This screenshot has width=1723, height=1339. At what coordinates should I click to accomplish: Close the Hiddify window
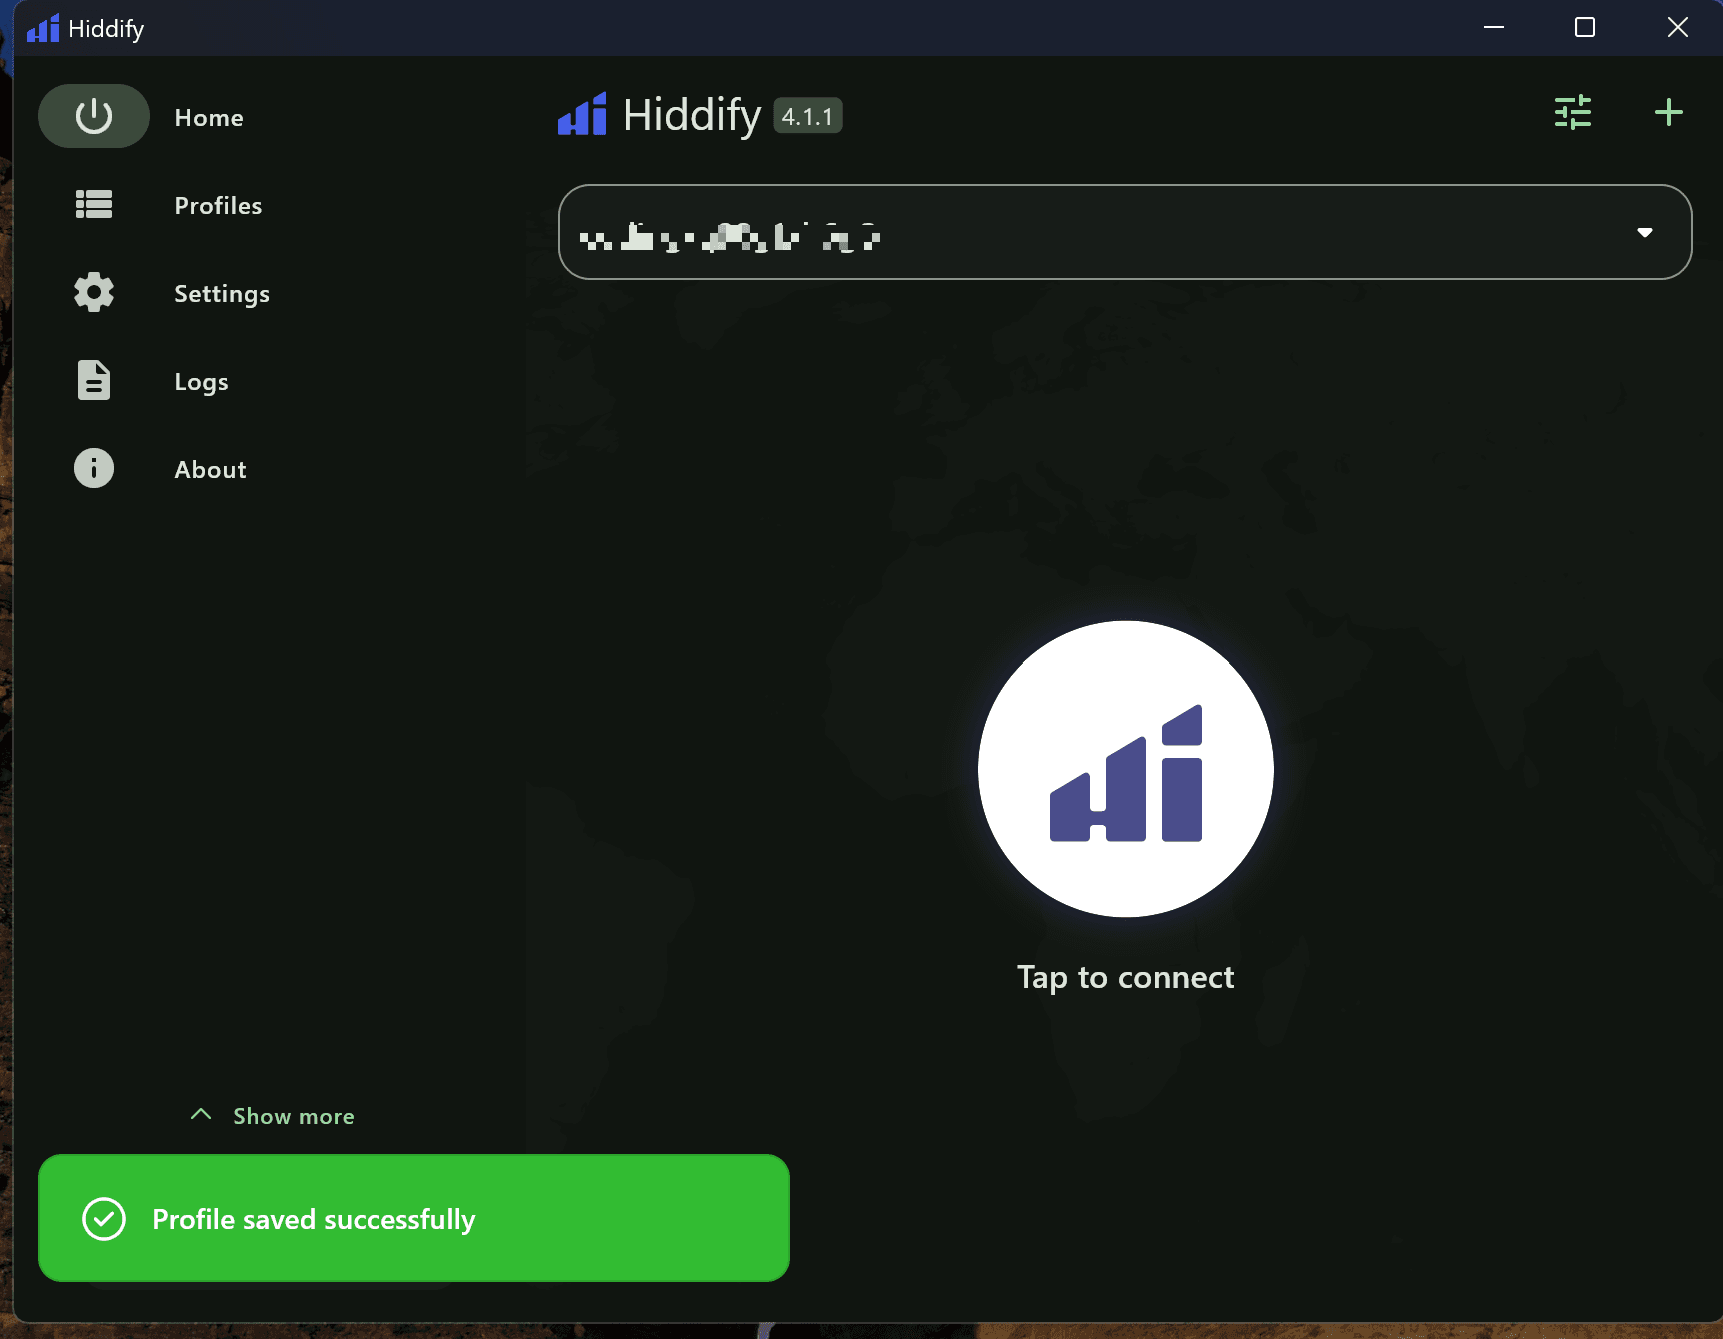[x=1677, y=28]
